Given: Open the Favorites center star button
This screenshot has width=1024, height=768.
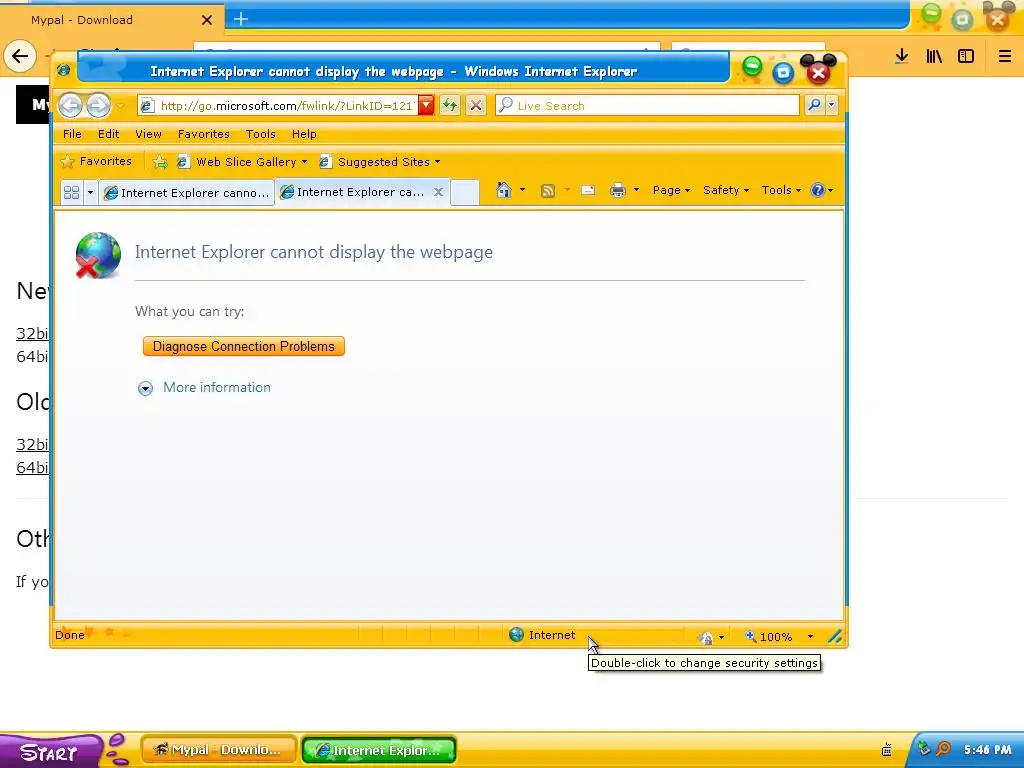Looking at the screenshot, I should [96, 161].
